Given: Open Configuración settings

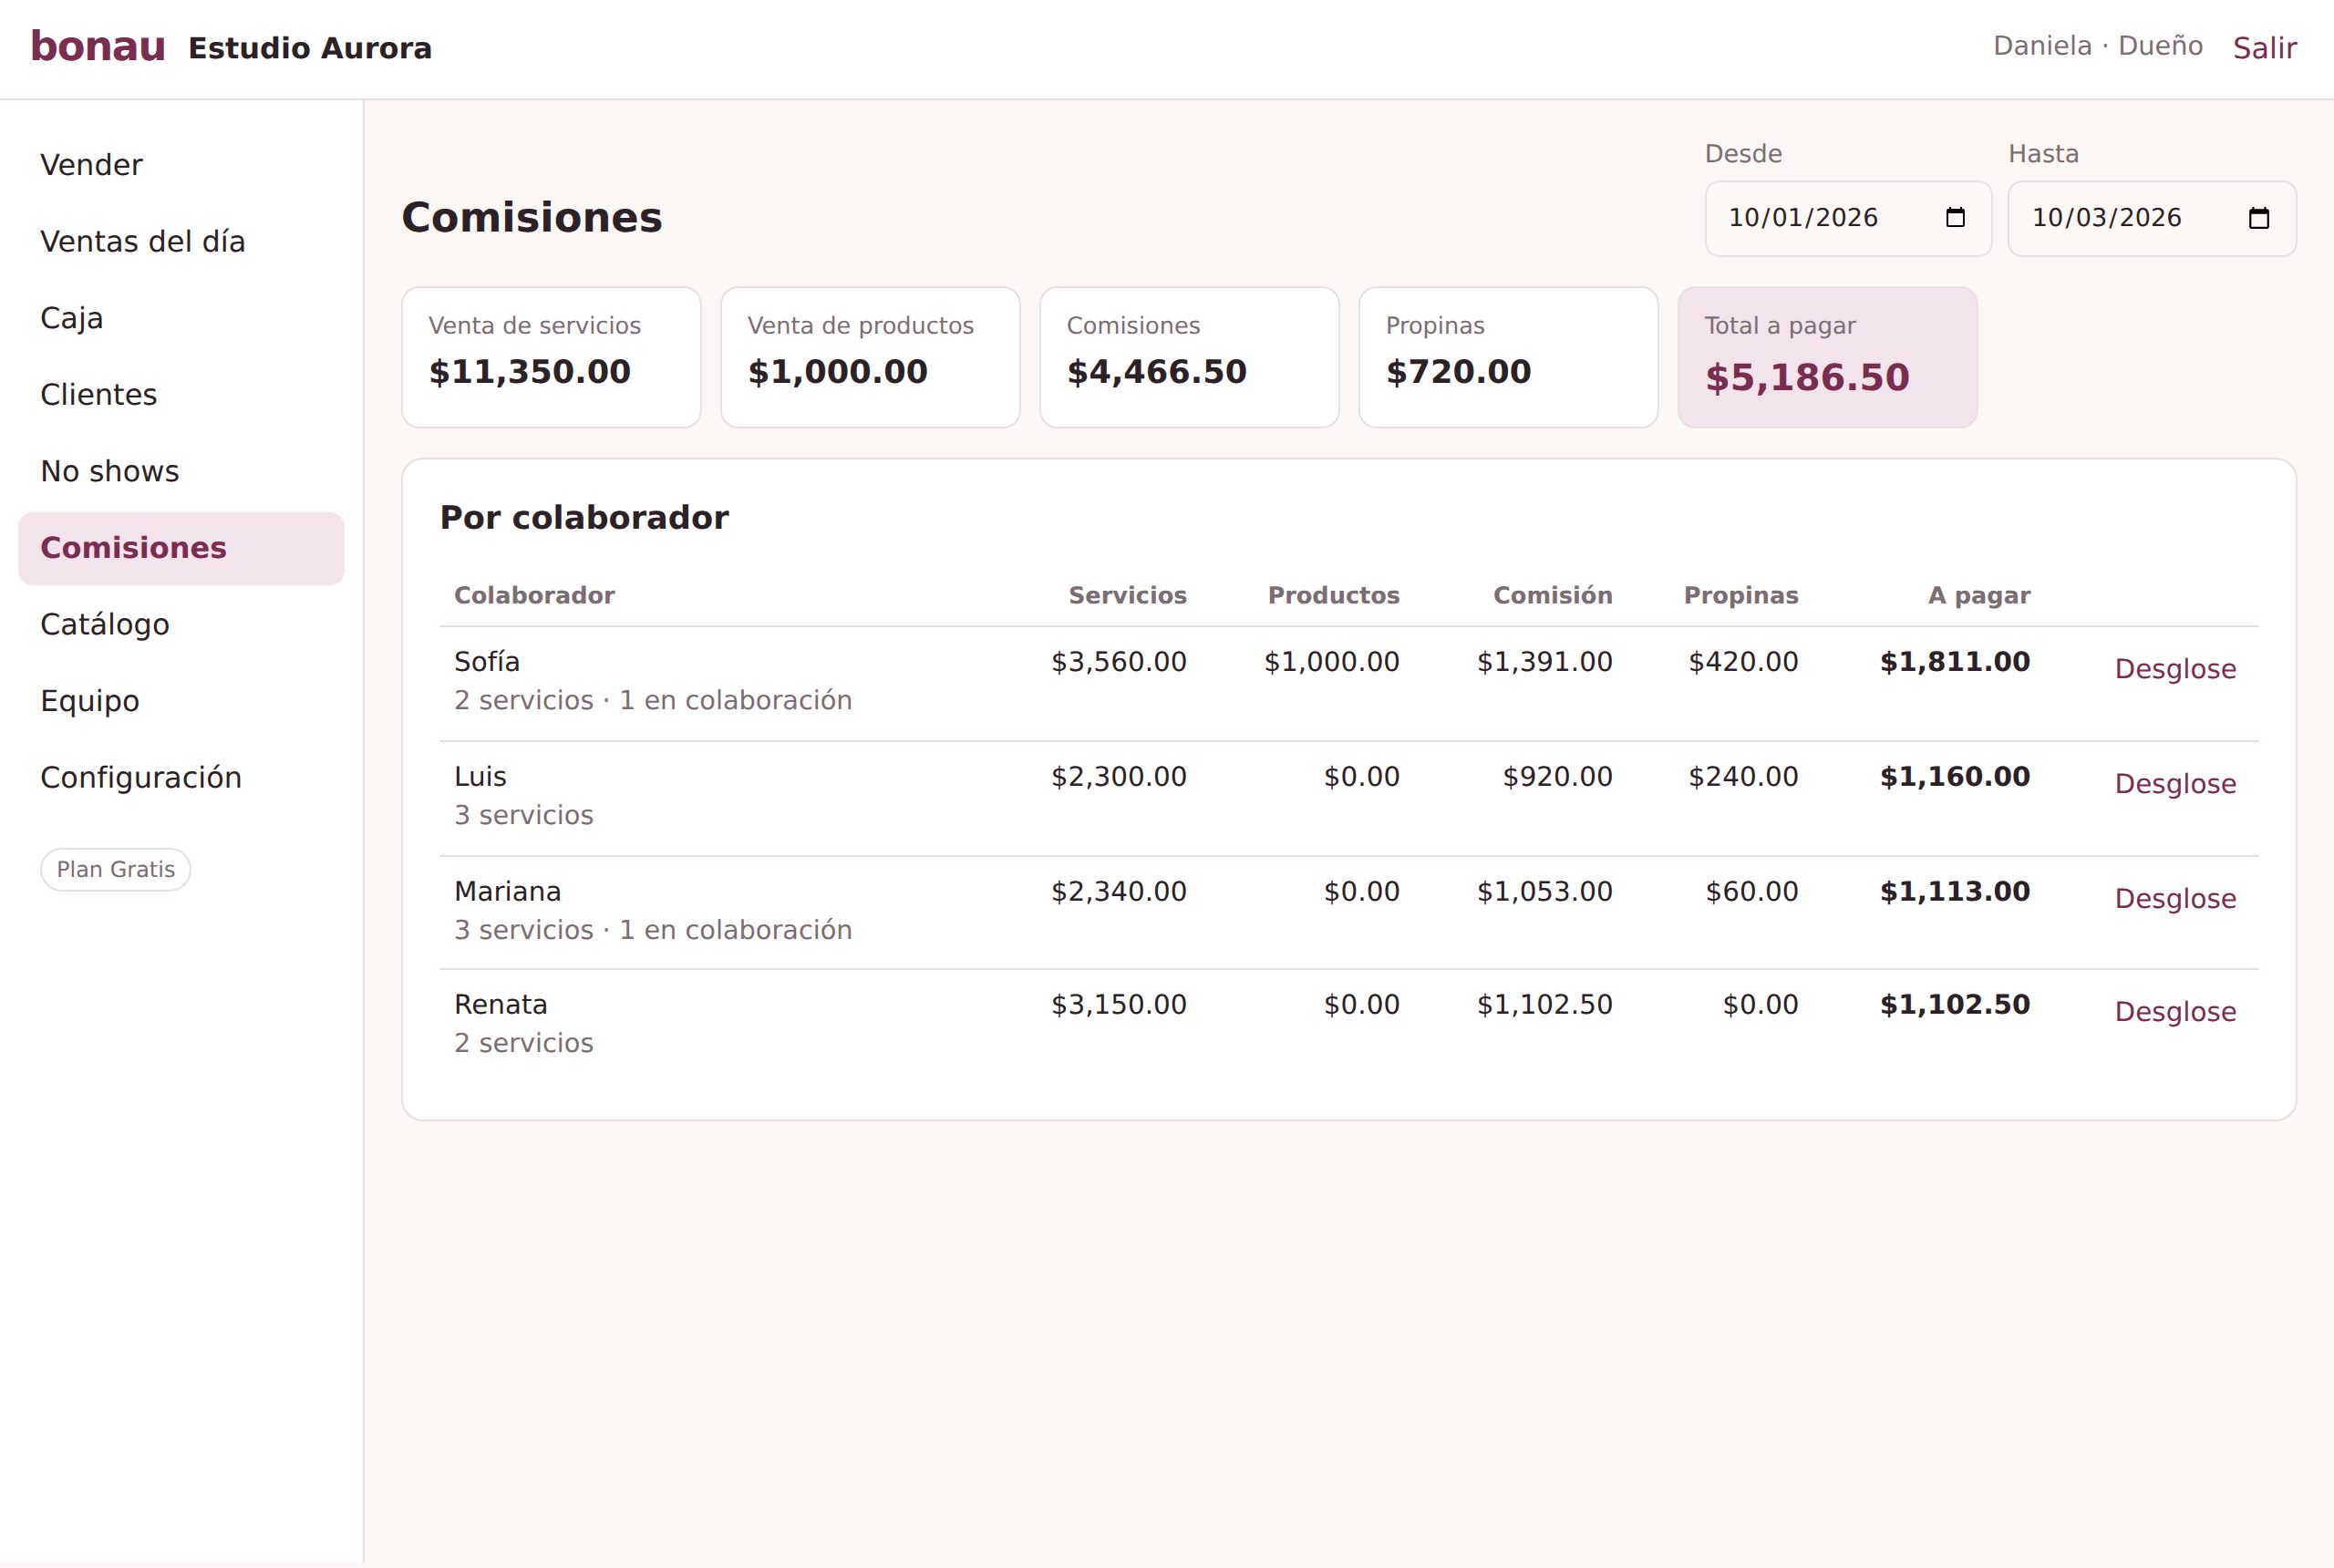Looking at the screenshot, I should (x=181, y=778).
